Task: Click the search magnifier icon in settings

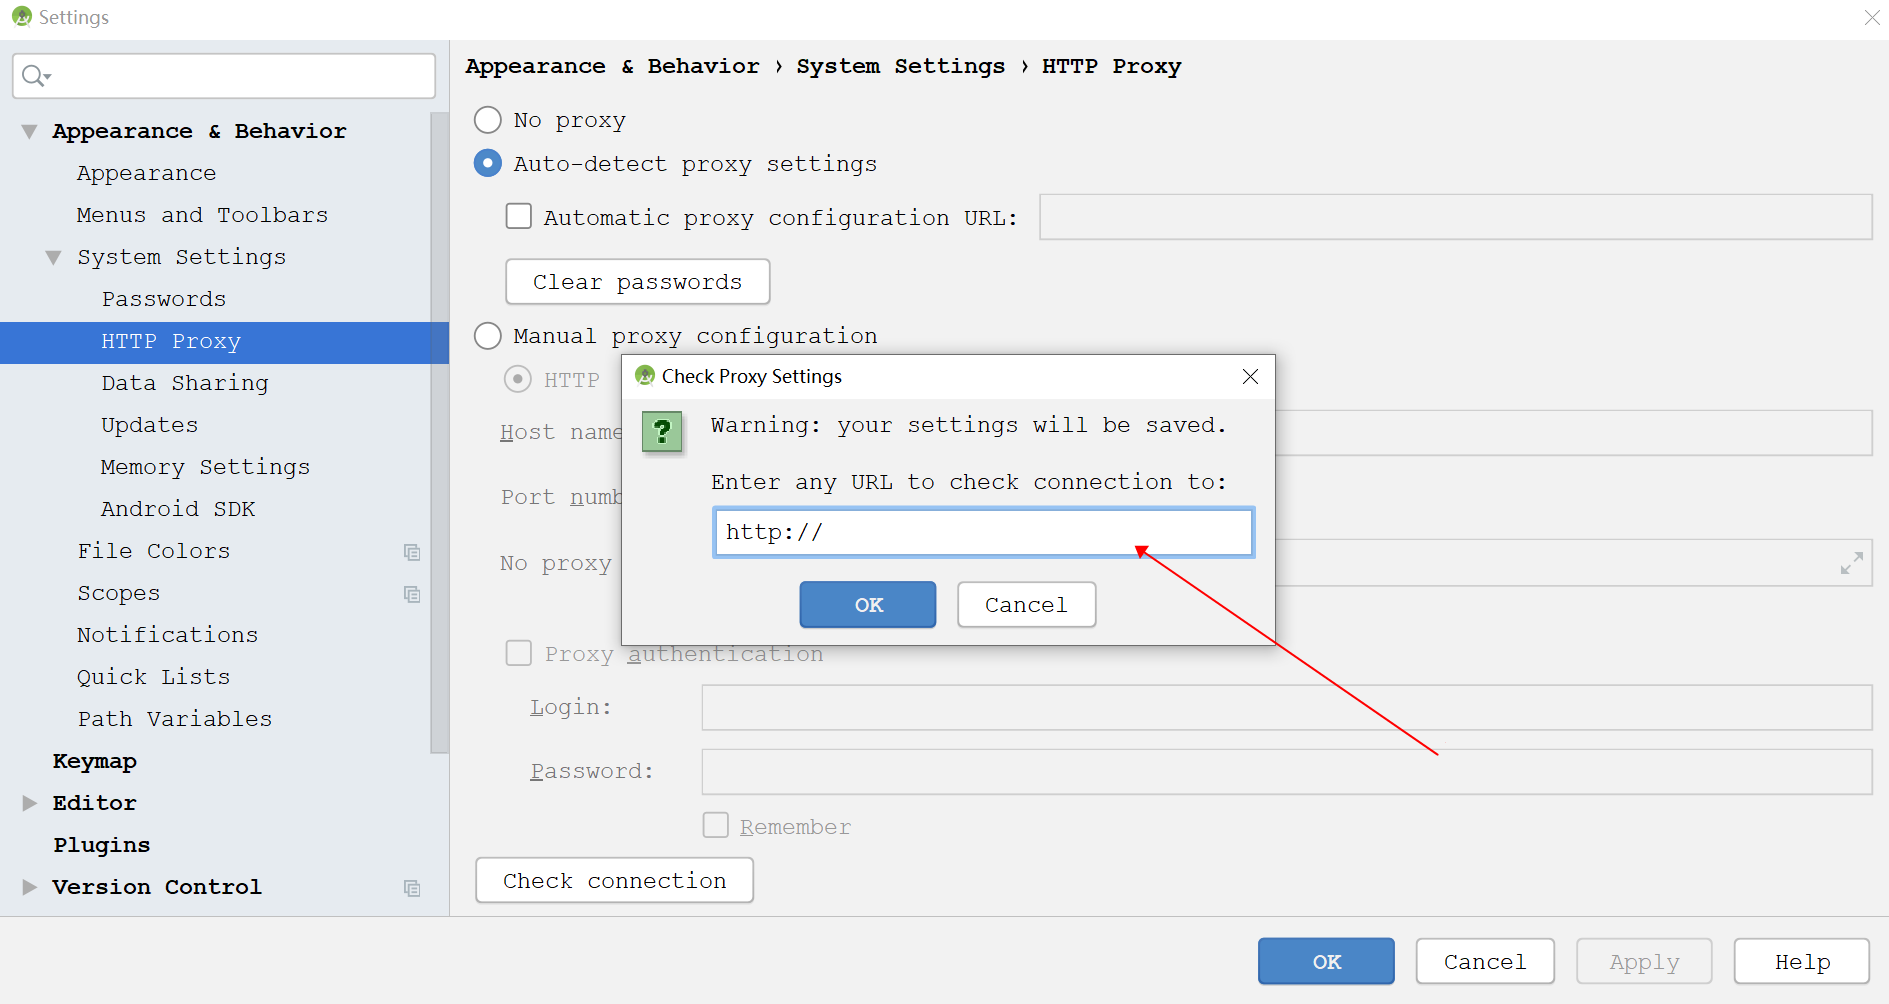Action: [x=33, y=75]
